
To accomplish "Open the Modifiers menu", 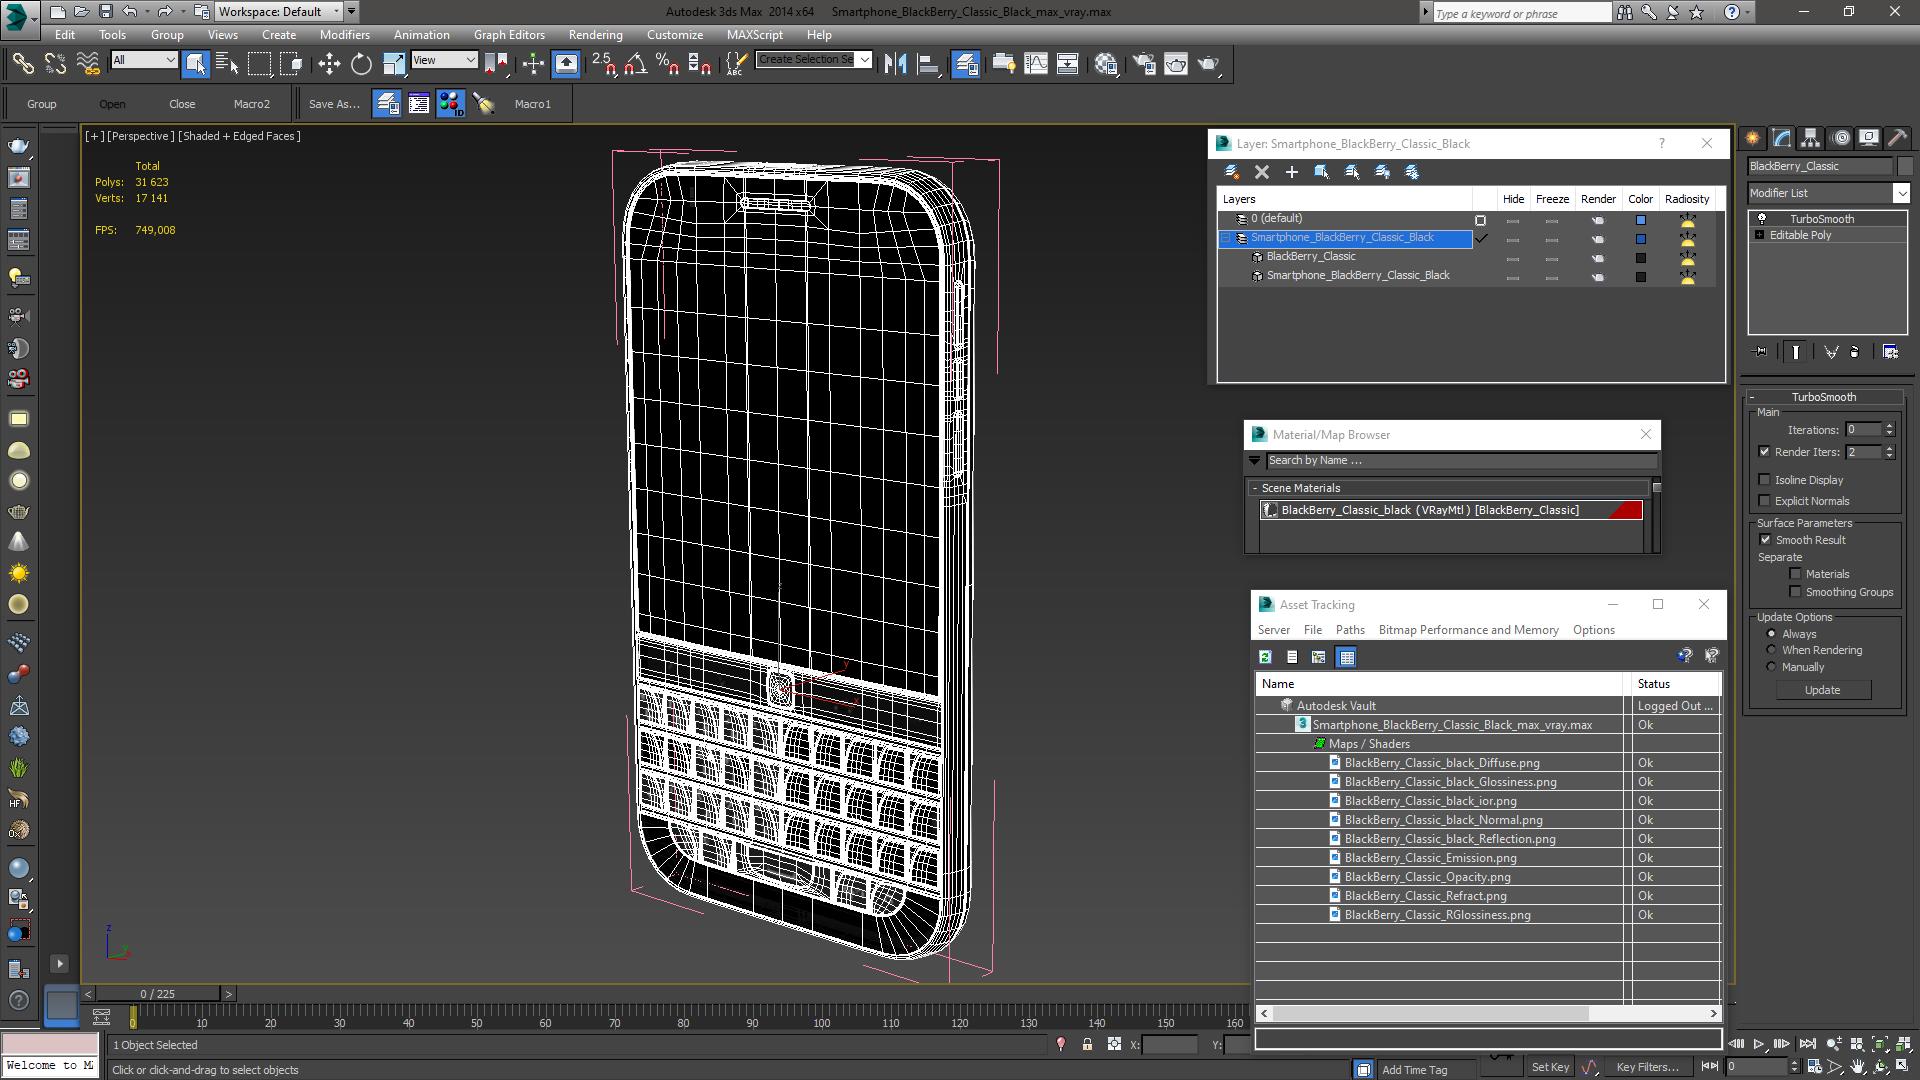I will point(345,34).
